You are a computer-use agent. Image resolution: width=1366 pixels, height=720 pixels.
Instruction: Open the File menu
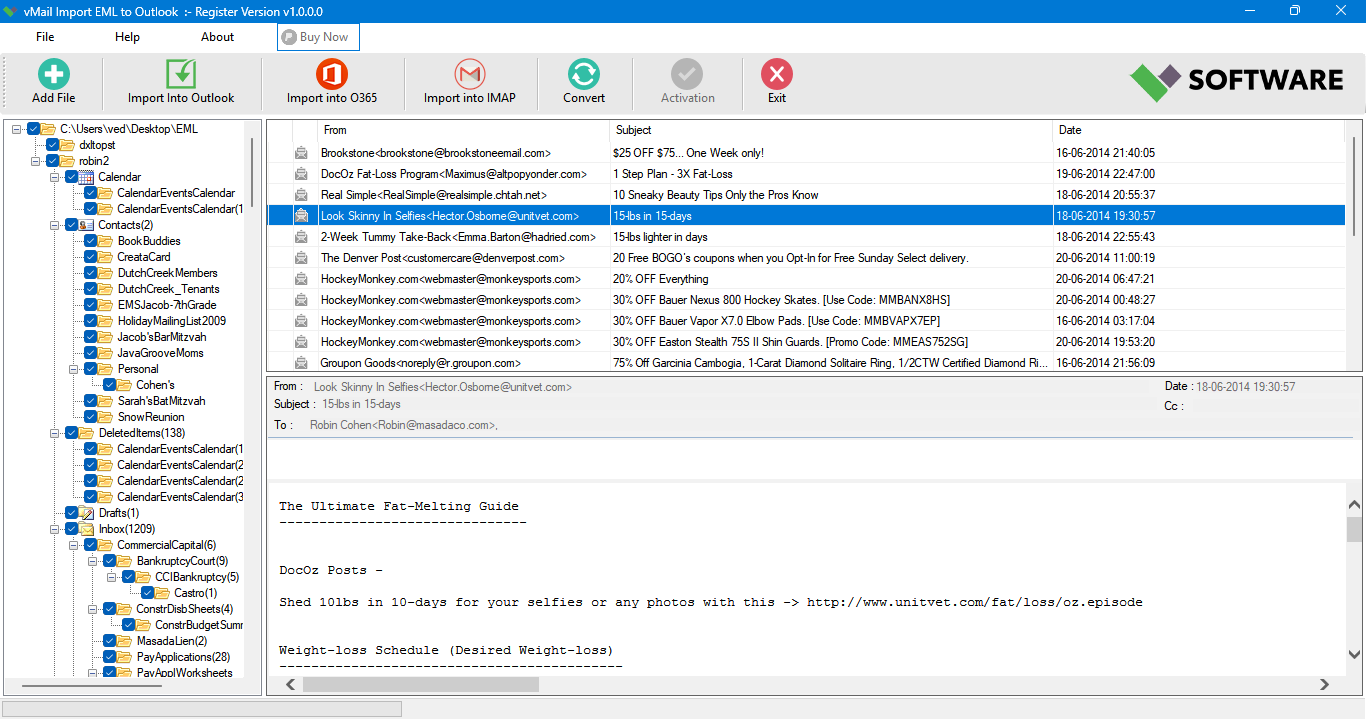45,37
